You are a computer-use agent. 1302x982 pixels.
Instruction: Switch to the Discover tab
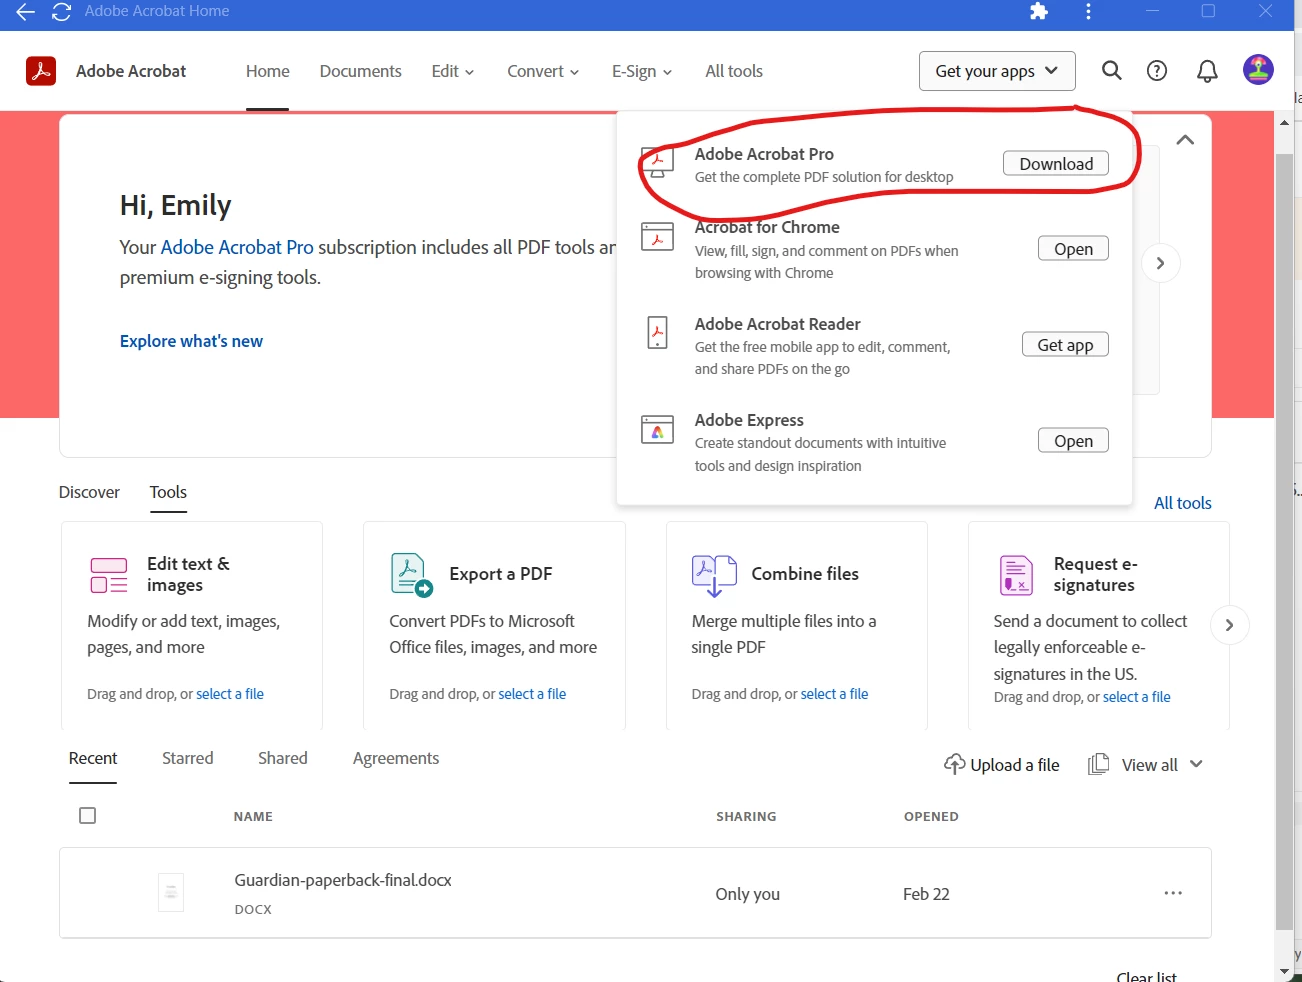(x=89, y=492)
